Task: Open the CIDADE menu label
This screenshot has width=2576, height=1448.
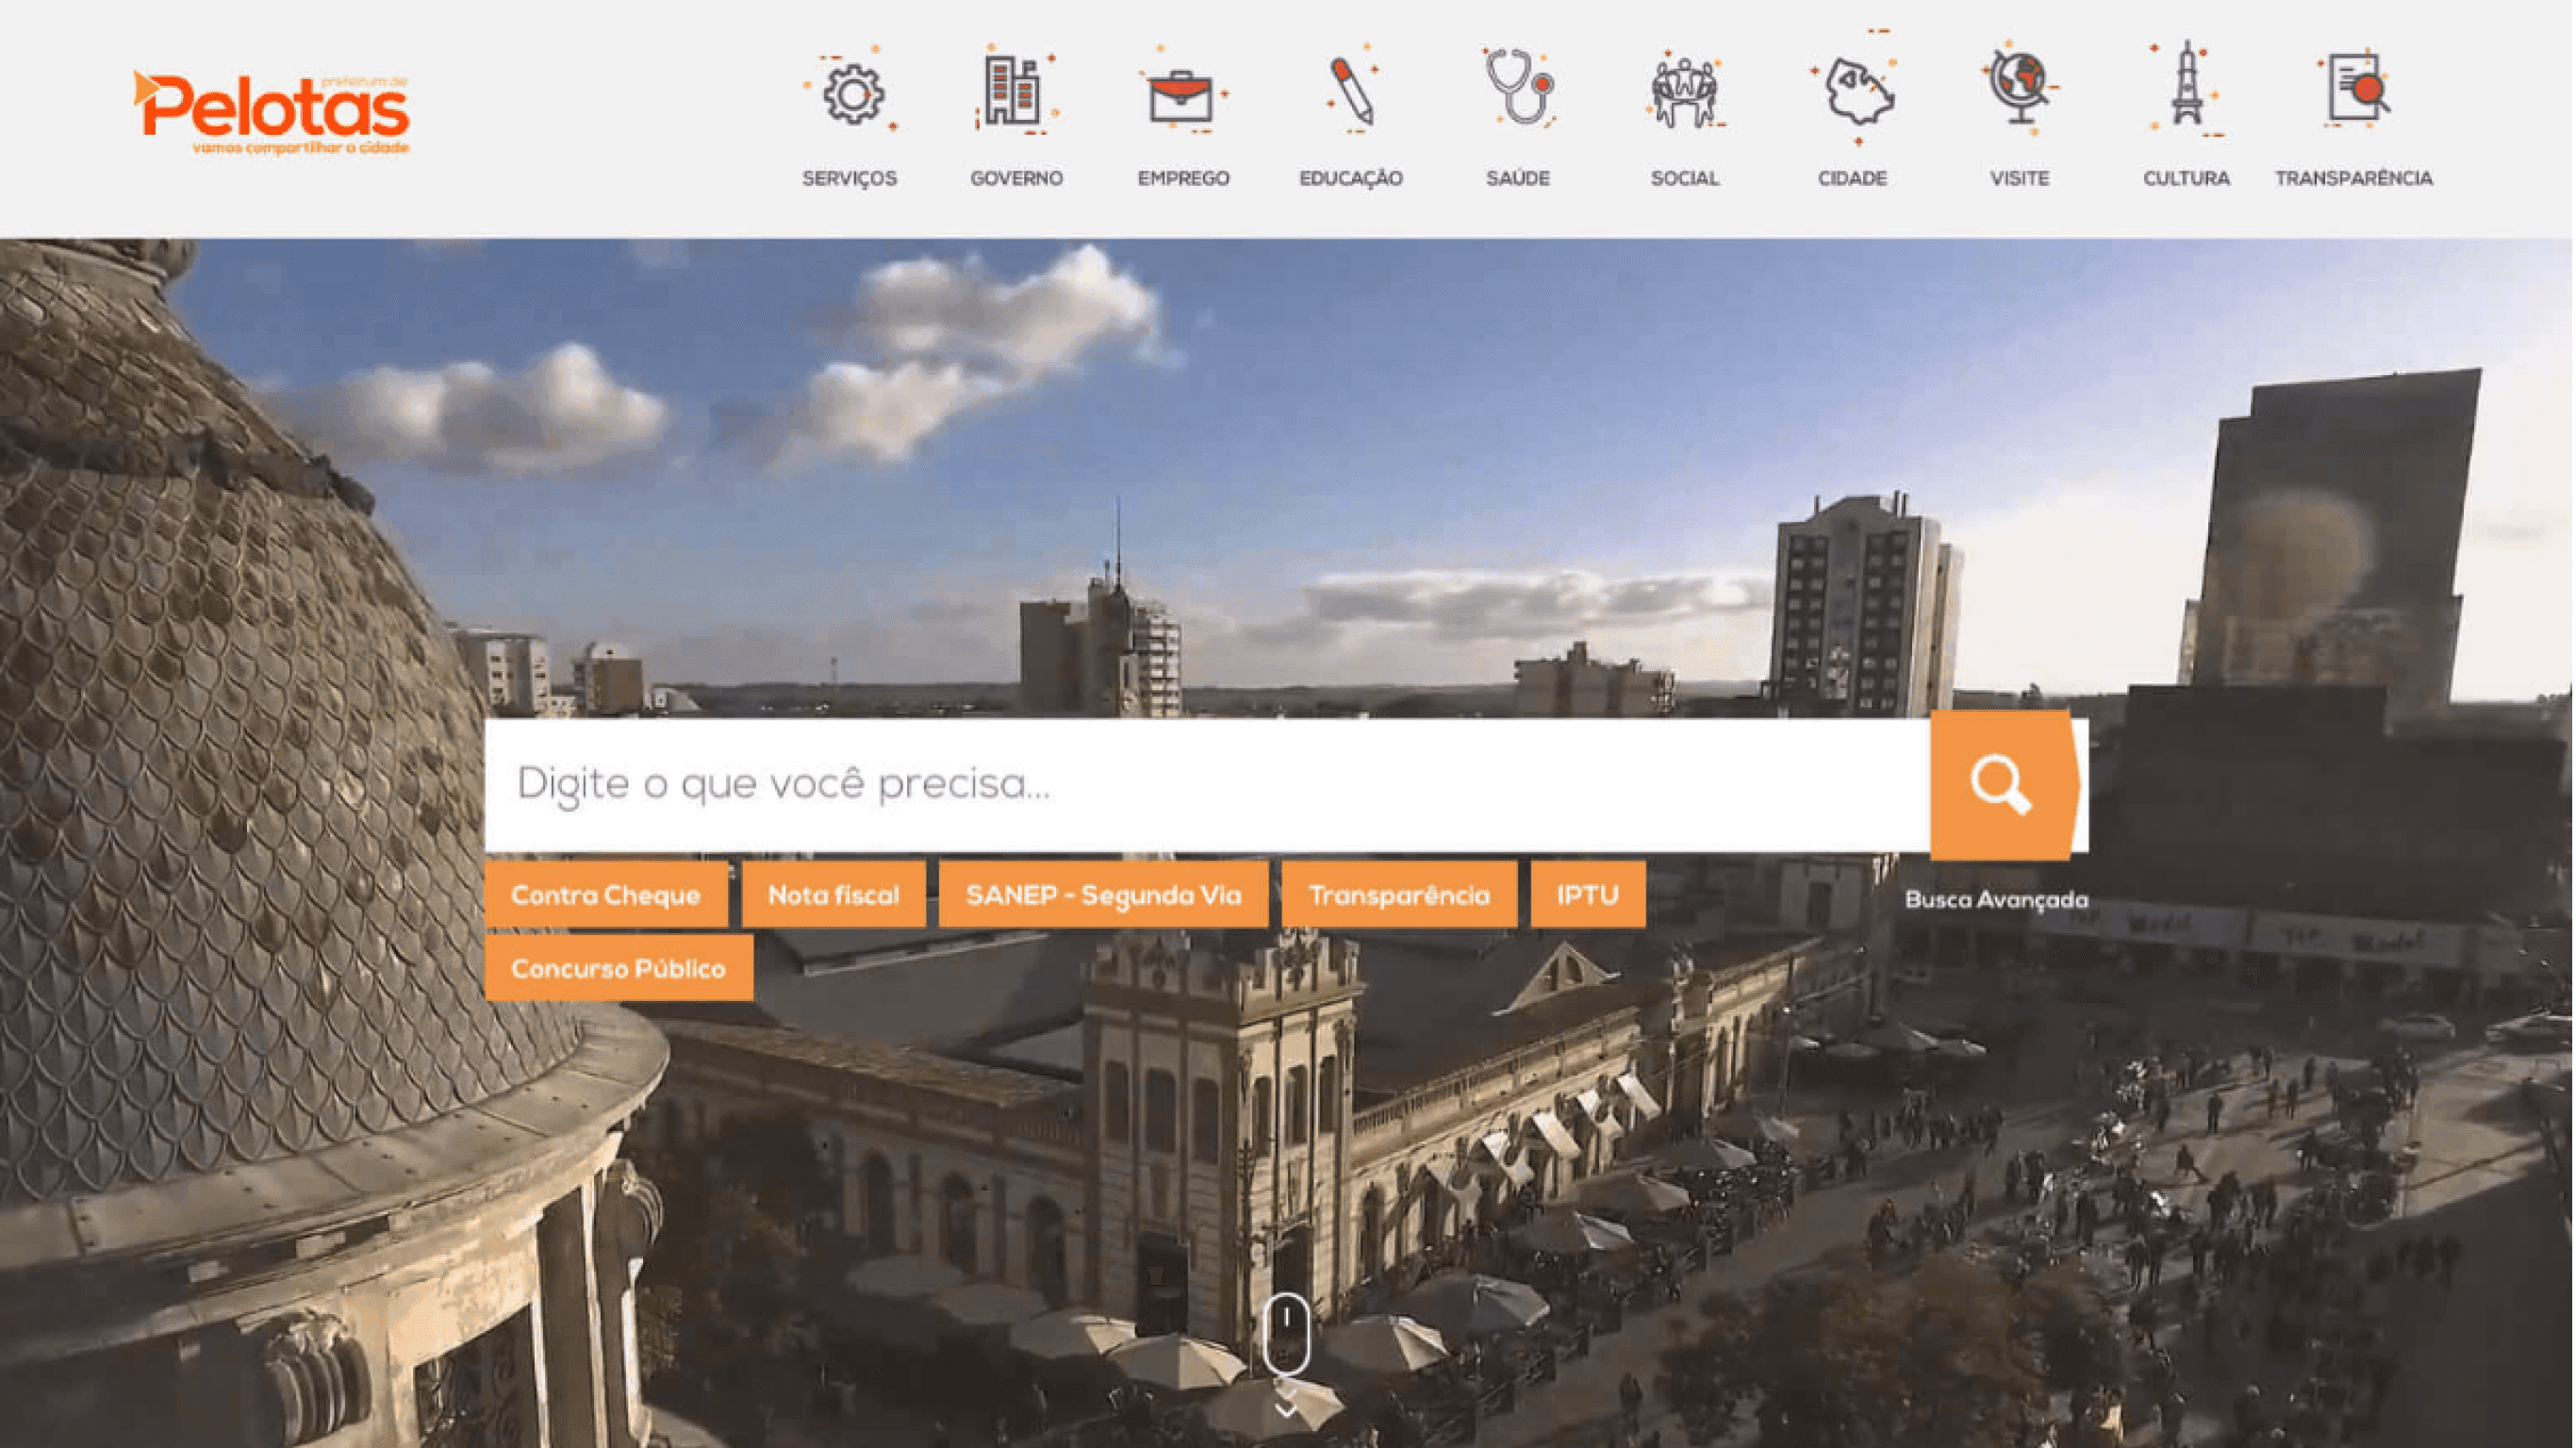Action: pos(1853,179)
